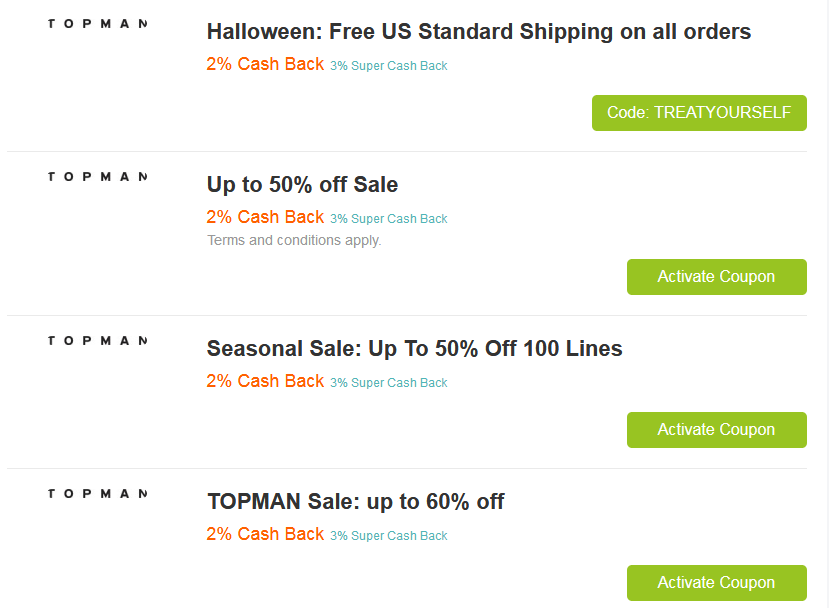Click 2% Cash Back under Up to 50% off Sale

(x=265, y=217)
